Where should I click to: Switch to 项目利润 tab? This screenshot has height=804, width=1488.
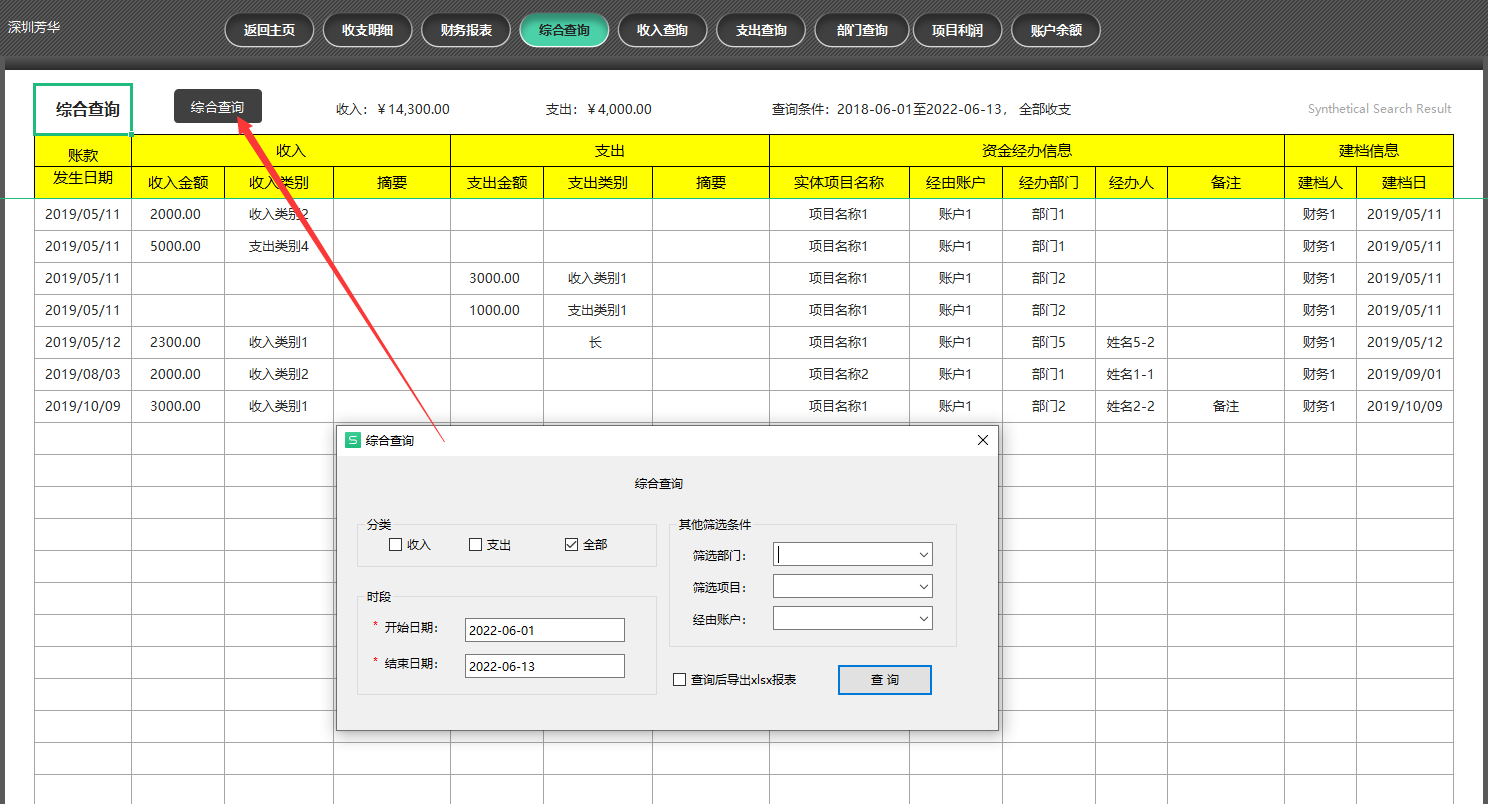pyautogui.click(x=957, y=30)
